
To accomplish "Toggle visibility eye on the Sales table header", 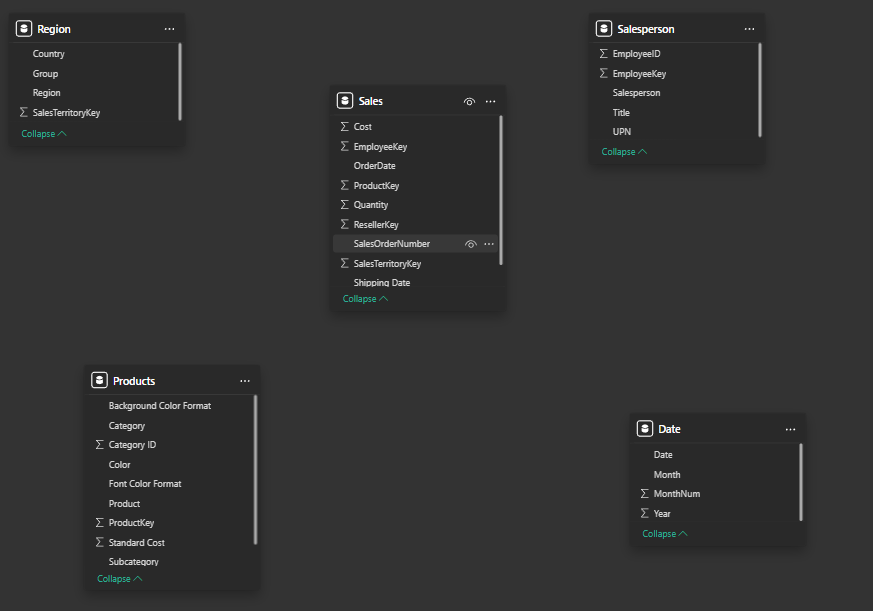I will pos(469,101).
